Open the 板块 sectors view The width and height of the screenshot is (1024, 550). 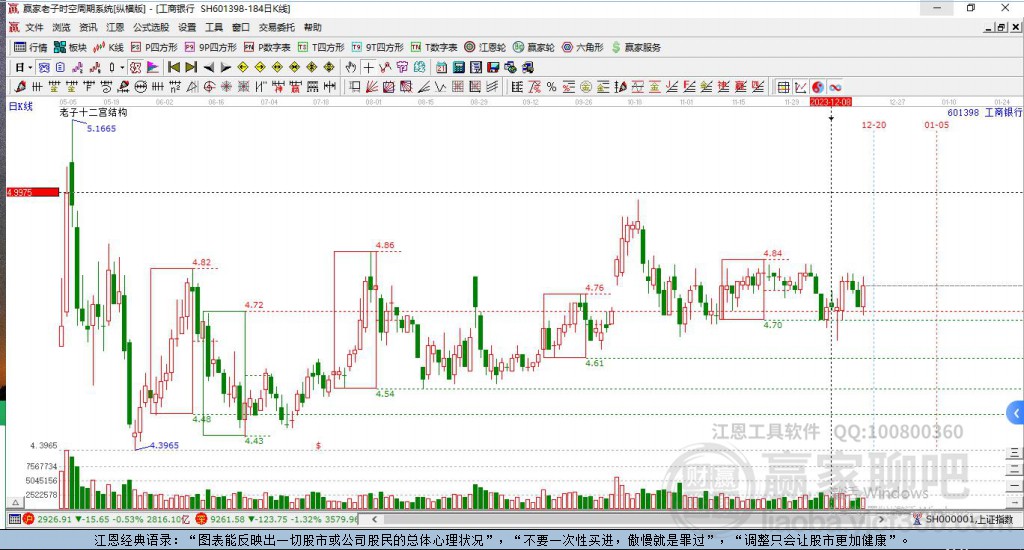point(70,47)
